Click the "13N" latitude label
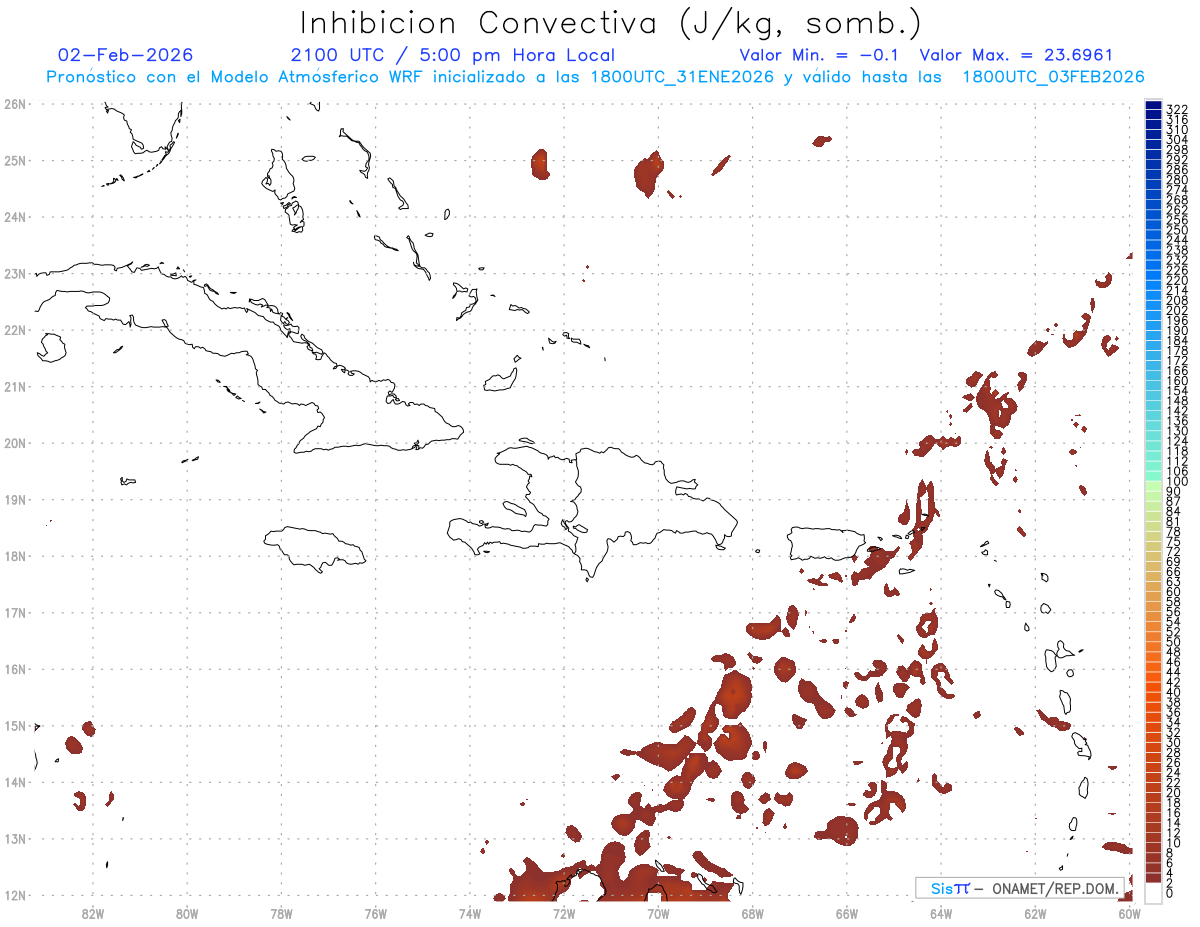 (14, 838)
